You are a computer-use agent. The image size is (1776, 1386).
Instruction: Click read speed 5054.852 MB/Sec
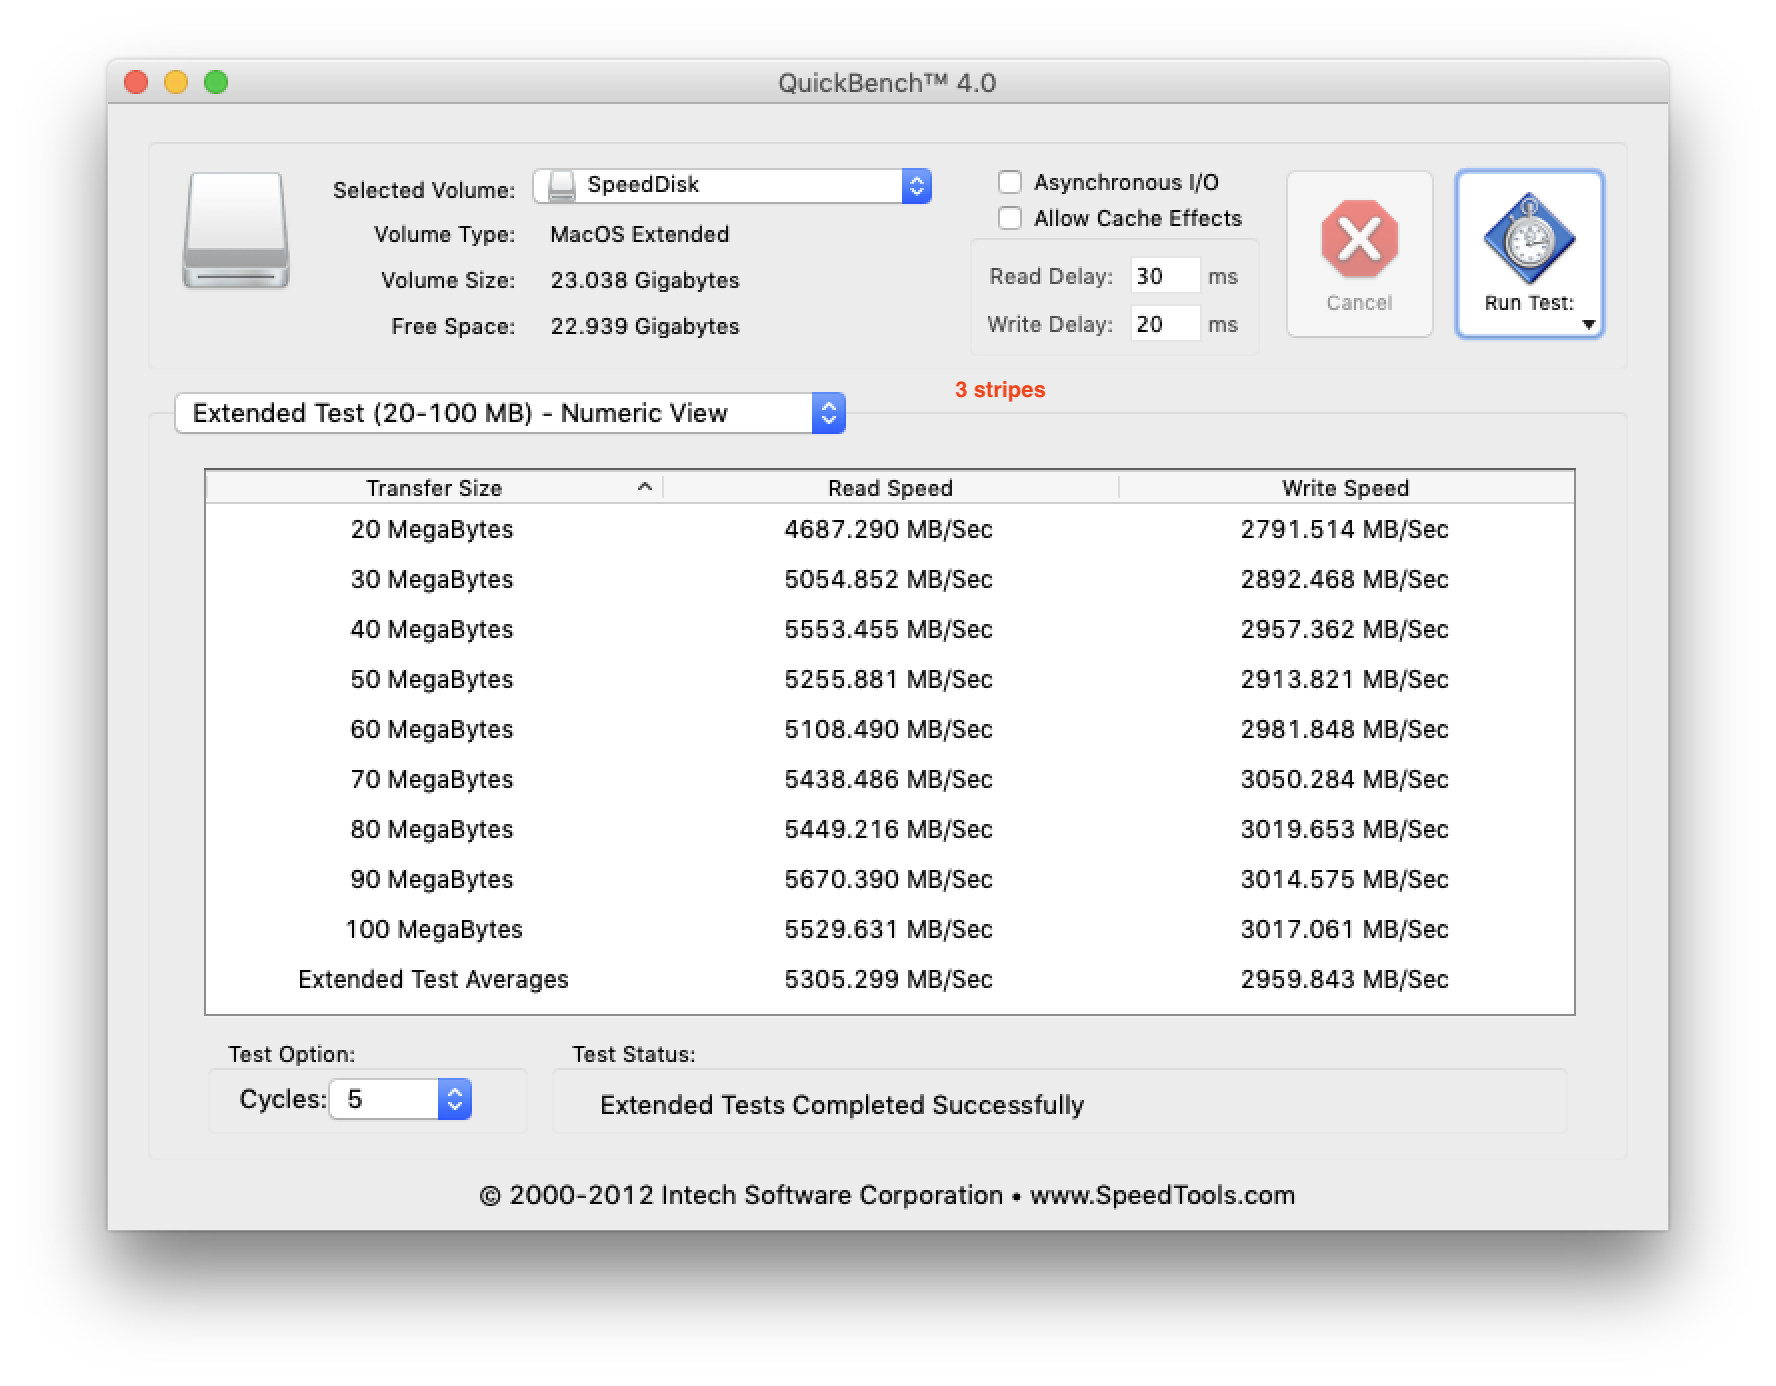pyautogui.click(x=889, y=579)
